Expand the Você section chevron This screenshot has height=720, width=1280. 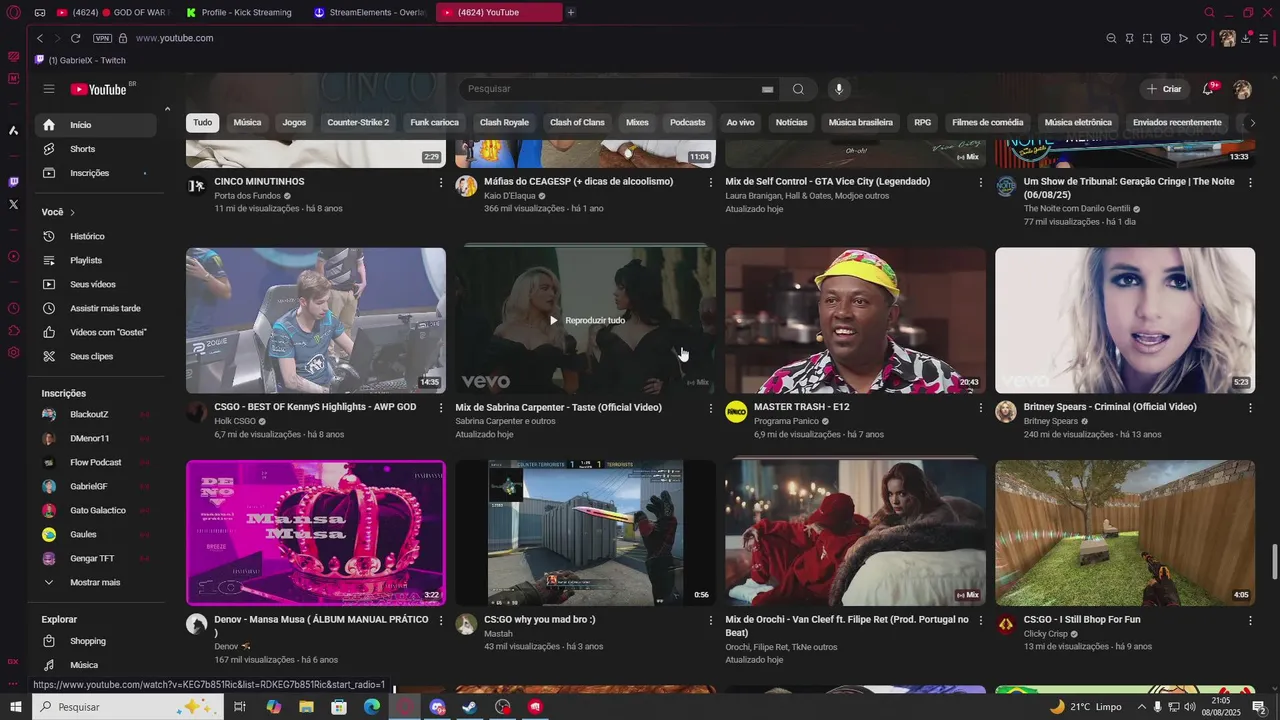click(x=72, y=213)
